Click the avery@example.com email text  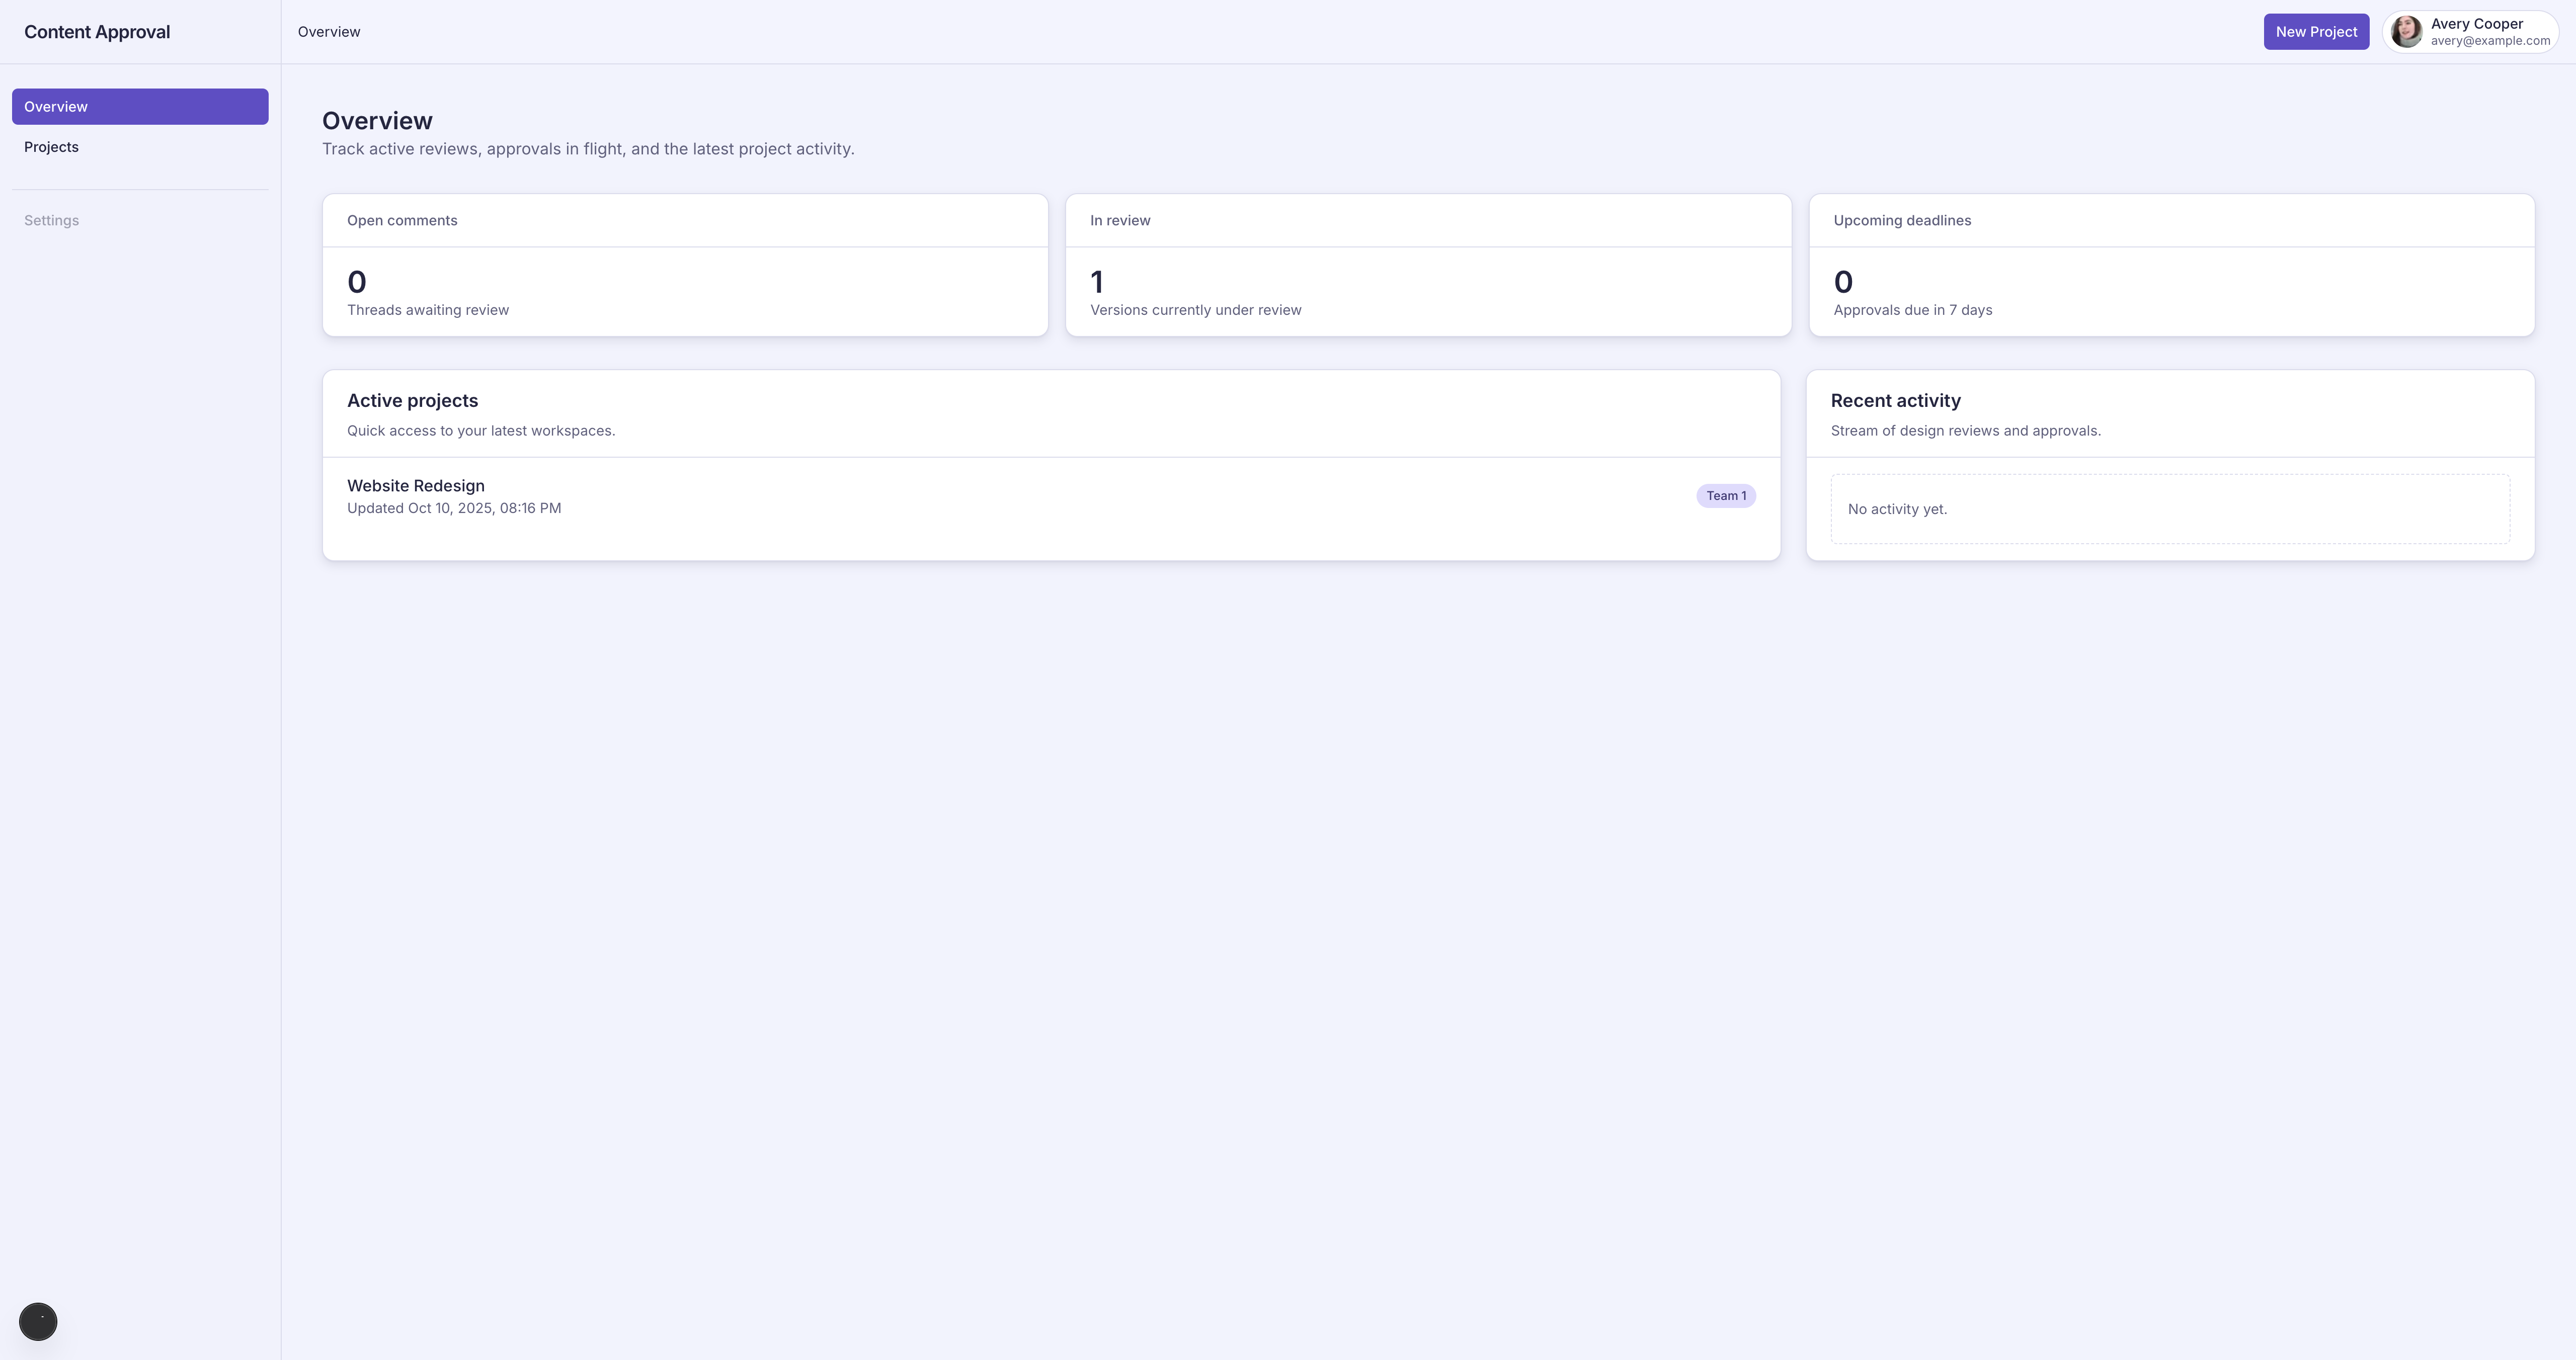point(2489,41)
